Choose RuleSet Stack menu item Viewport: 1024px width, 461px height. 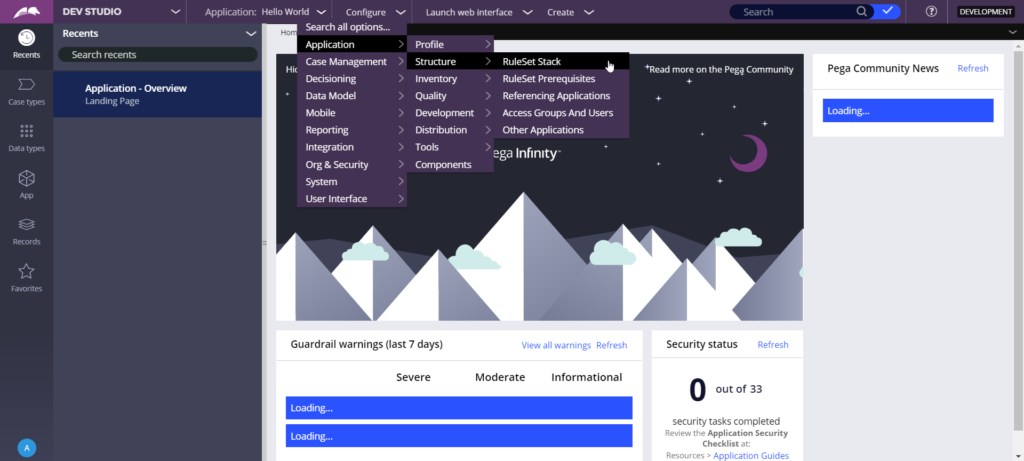(561, 61)
